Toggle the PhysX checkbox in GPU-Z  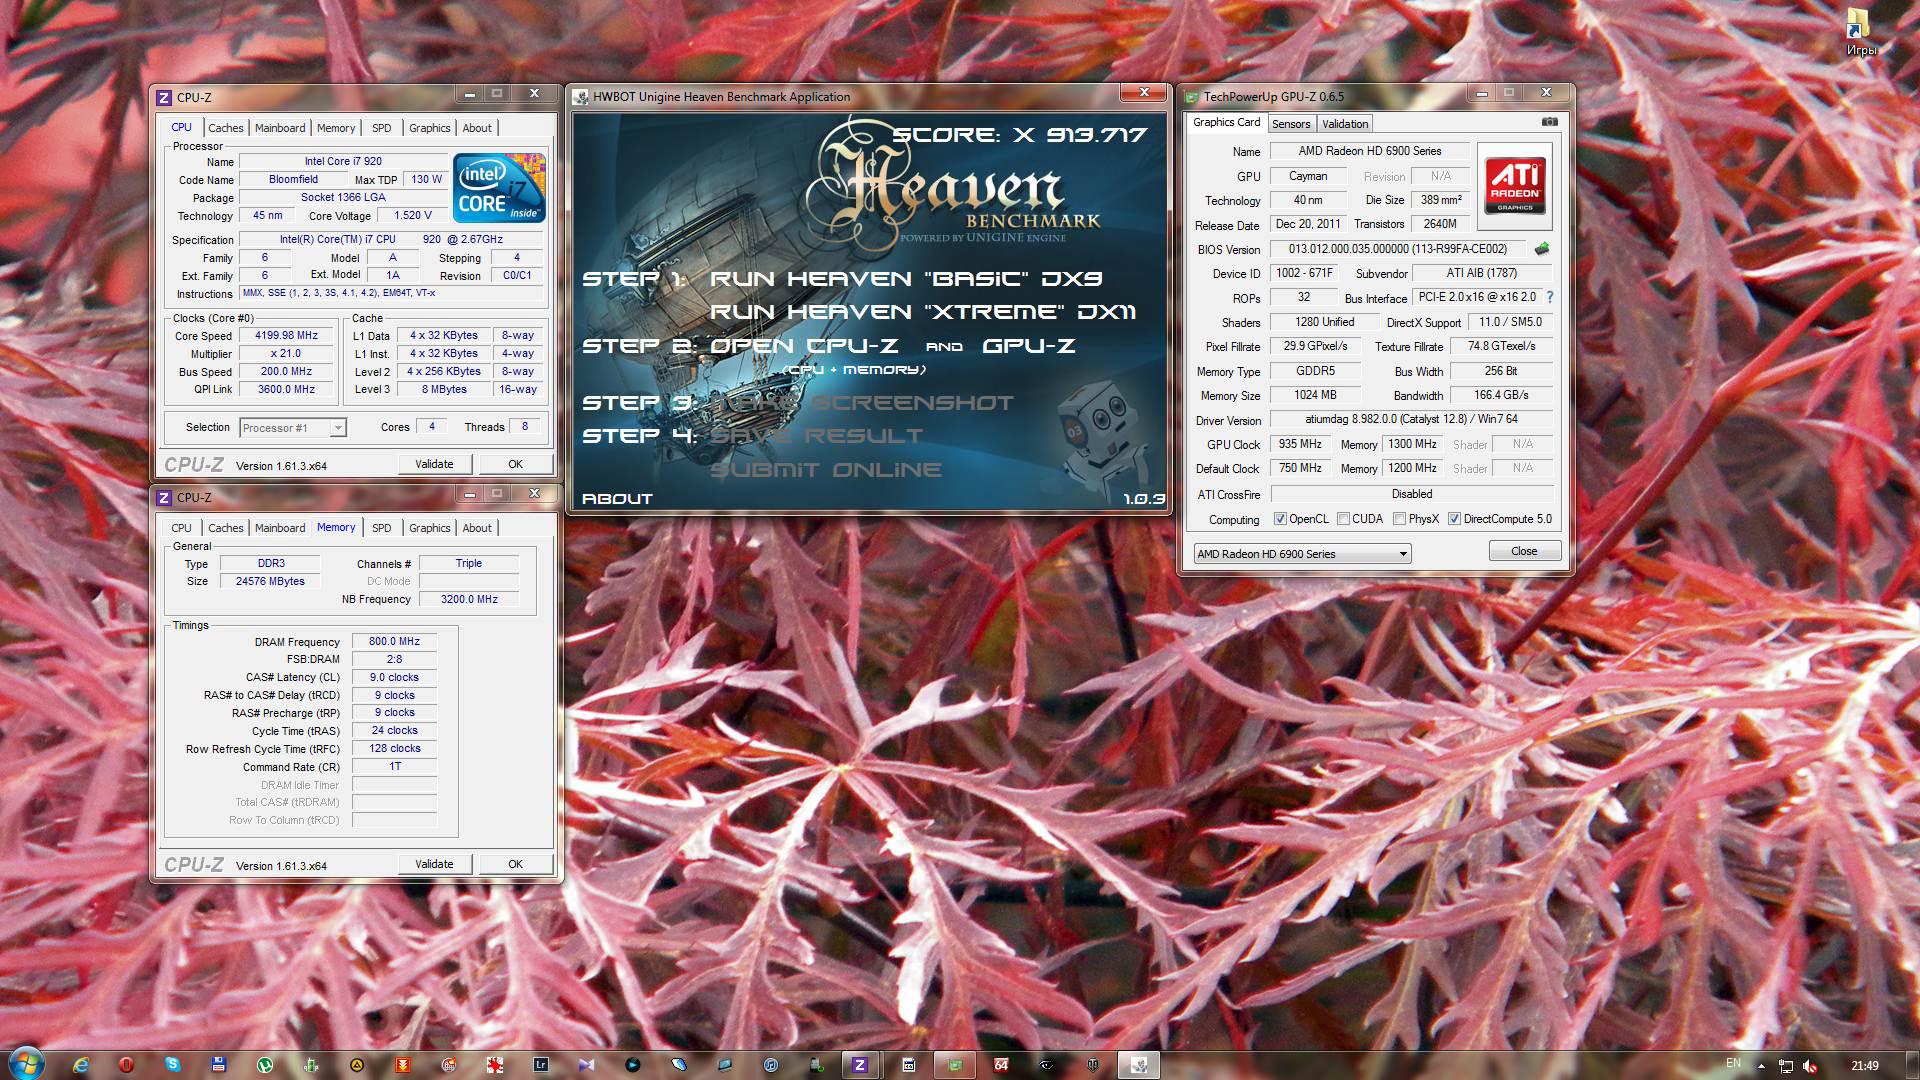tap(1400, 519)
